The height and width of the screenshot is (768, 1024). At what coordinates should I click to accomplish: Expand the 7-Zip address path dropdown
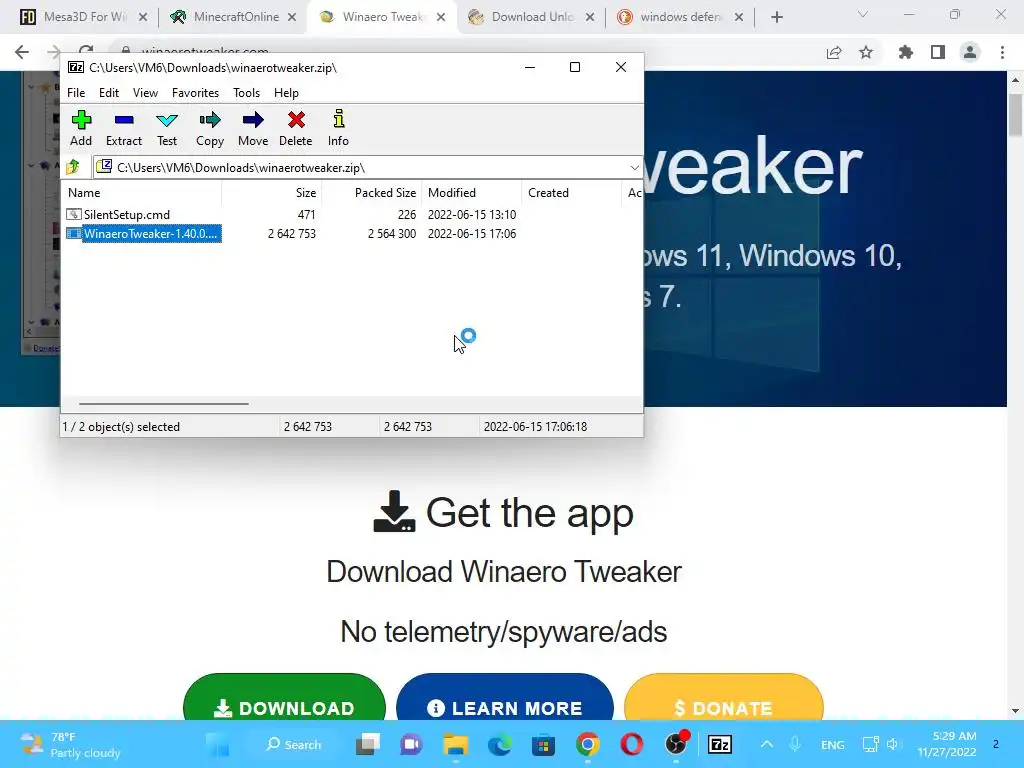634,168
